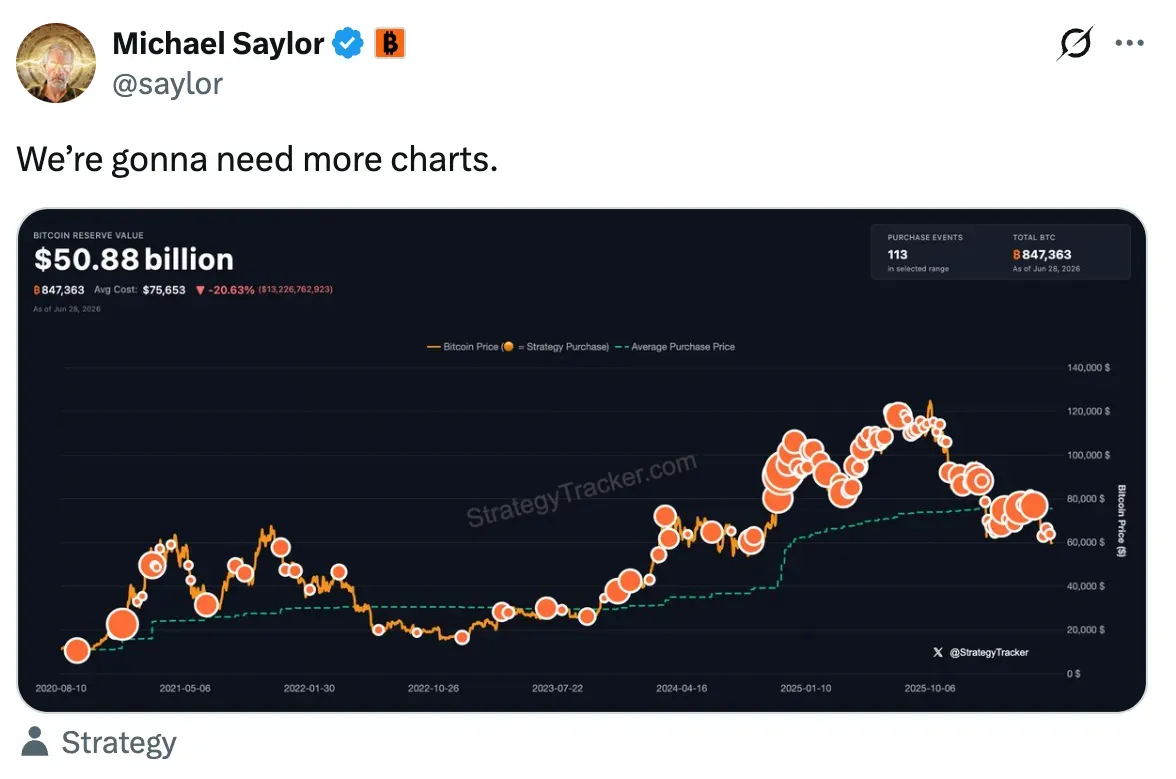Open the Strategy tagged account link

(119, 742)
